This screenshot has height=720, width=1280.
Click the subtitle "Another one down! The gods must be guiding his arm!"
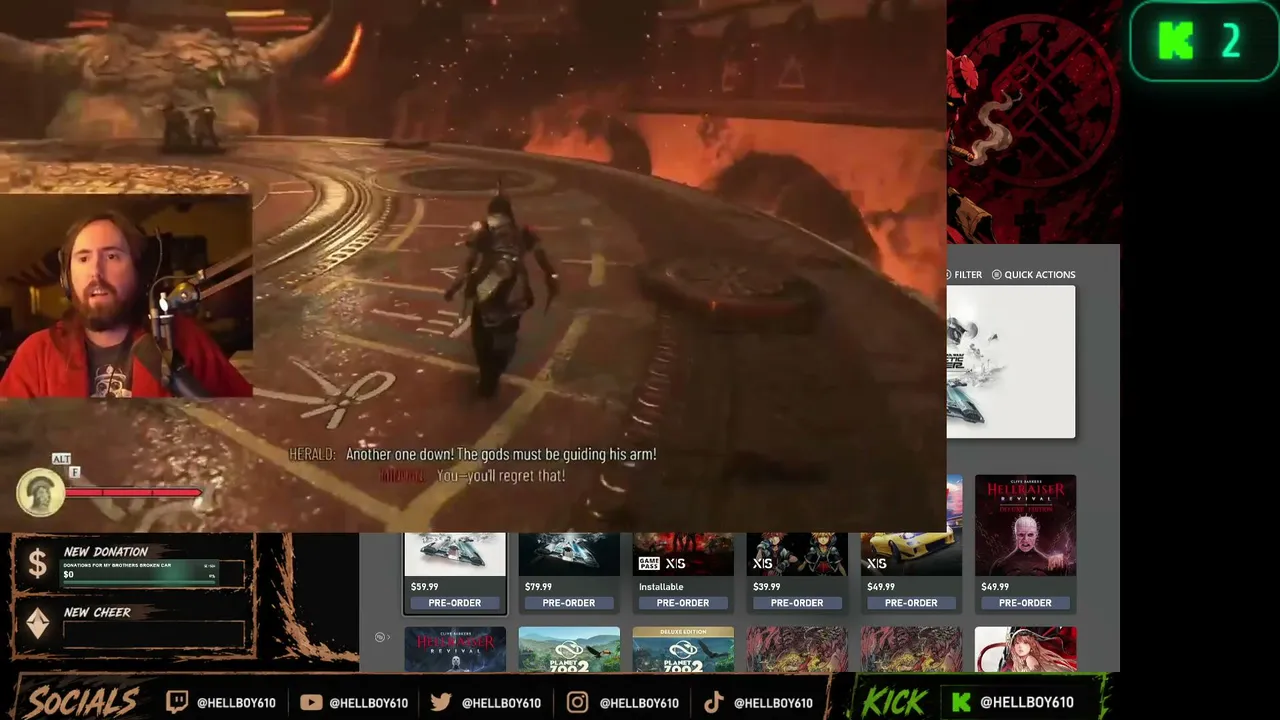[501, 454]
